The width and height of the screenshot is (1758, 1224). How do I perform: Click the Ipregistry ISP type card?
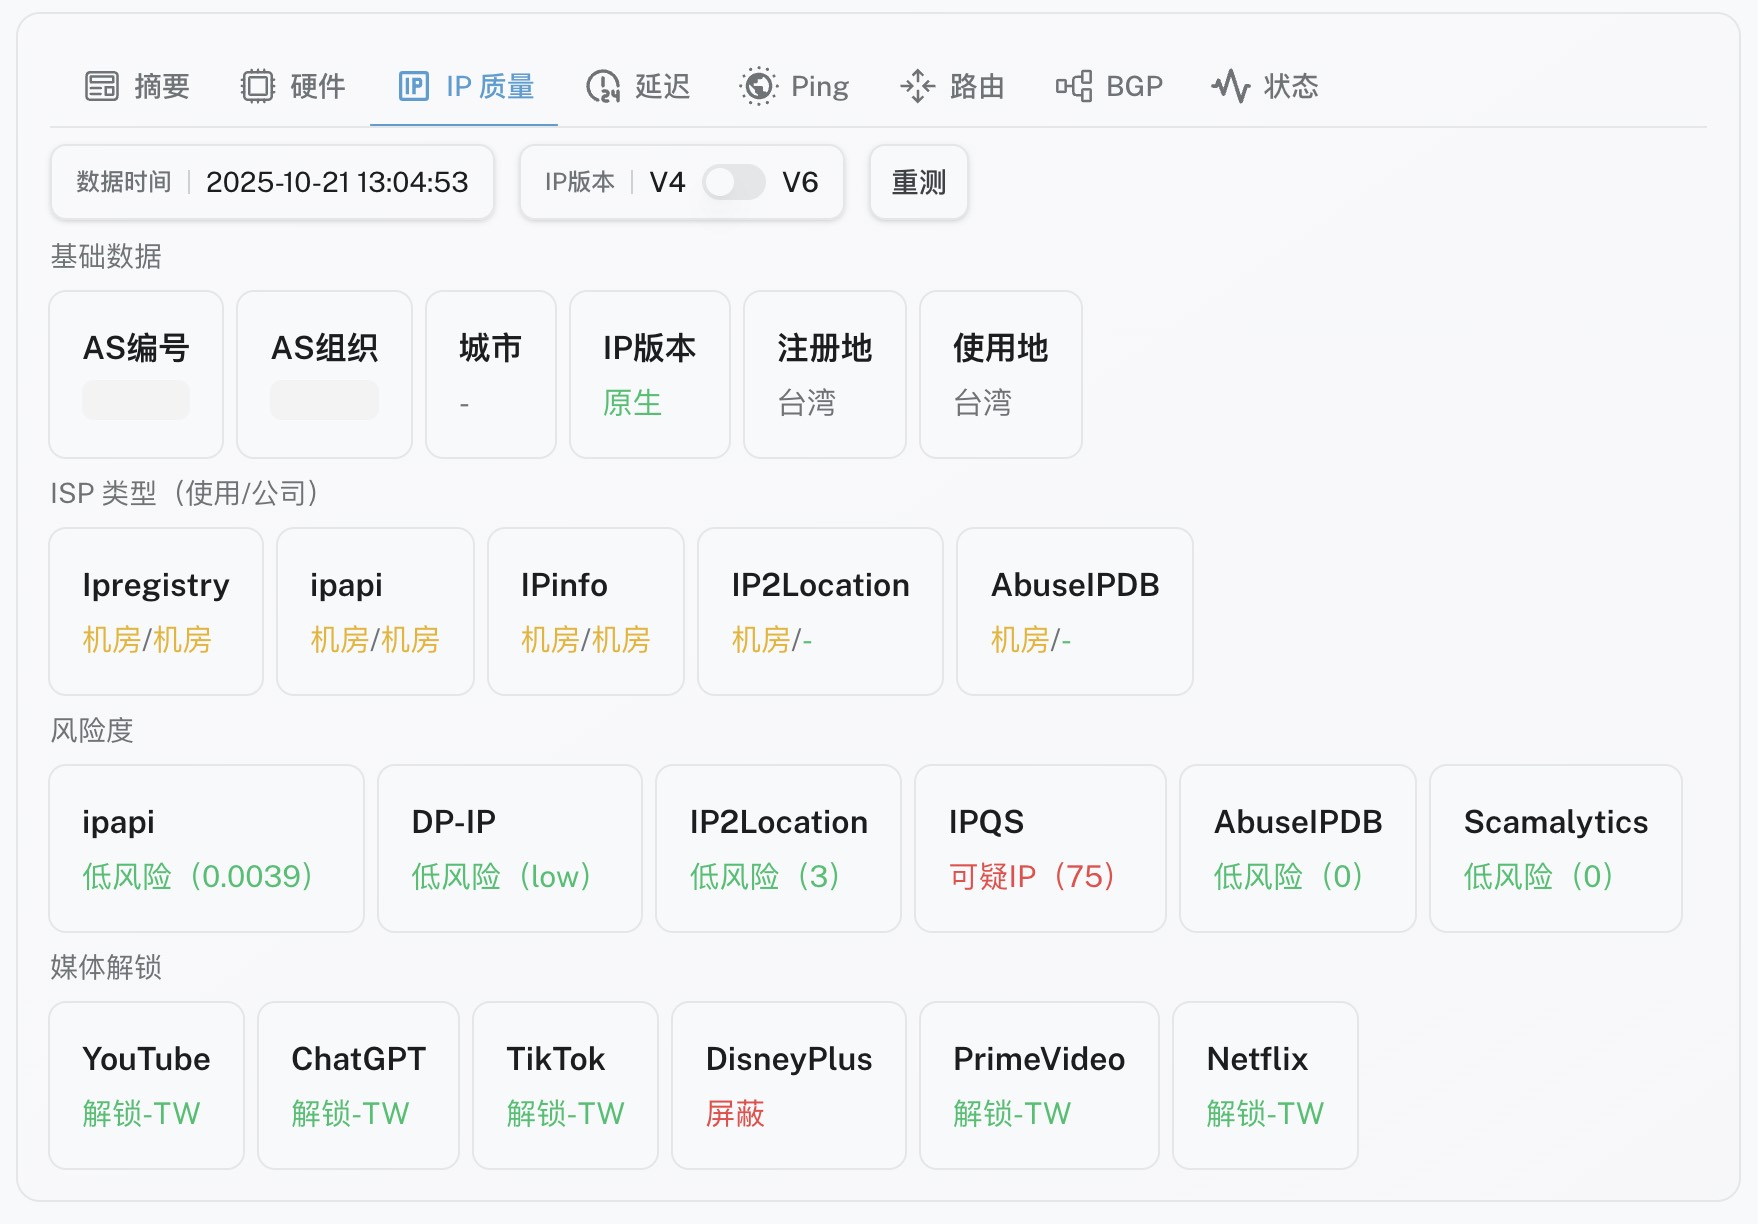[156, 611]
